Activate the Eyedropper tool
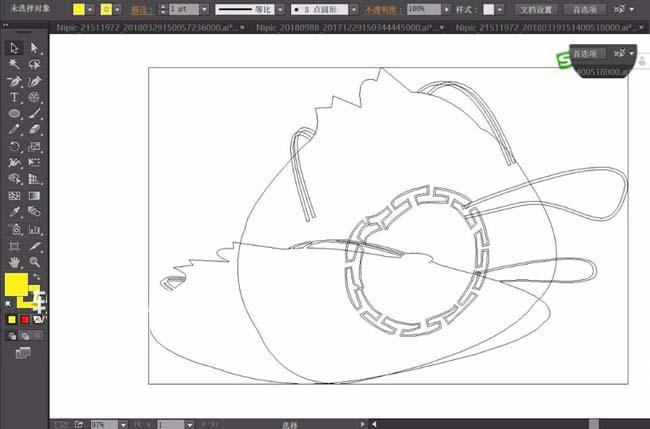Viewport: 650px width, 429px height. pos(14,212)
